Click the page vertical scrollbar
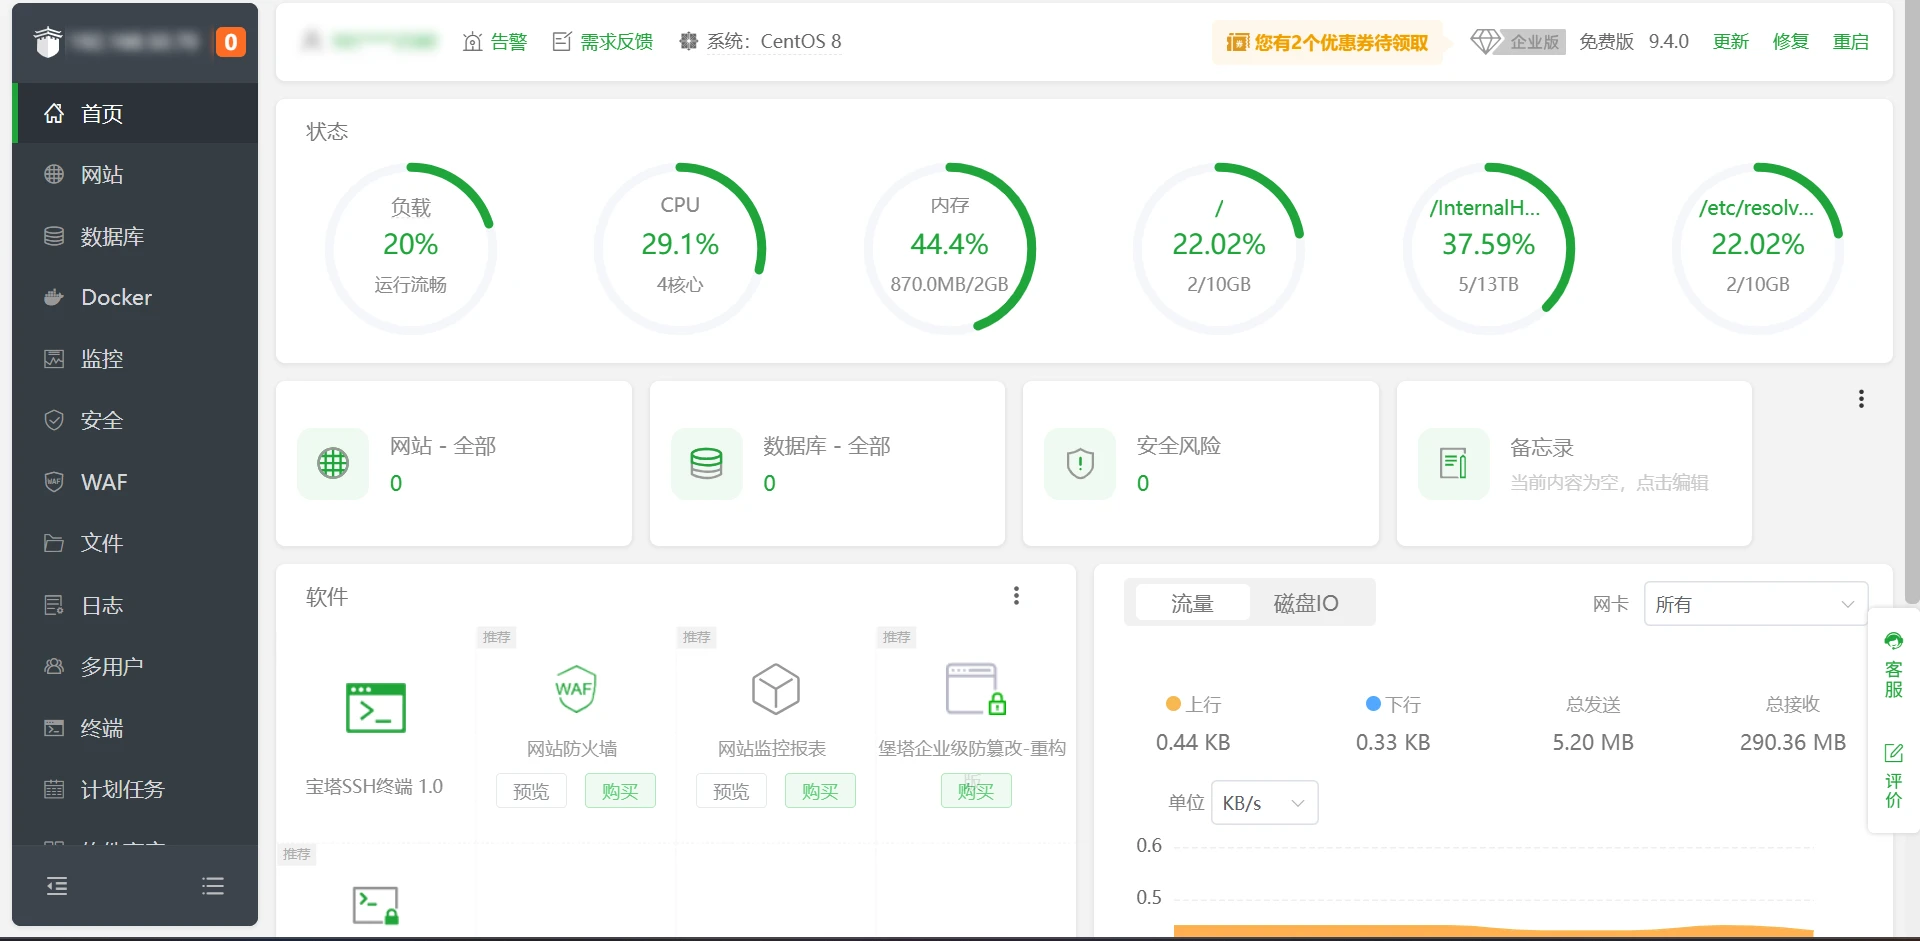Image resolution: width=1920 pixels, height=941 pixels. (x=1912, y=302)
